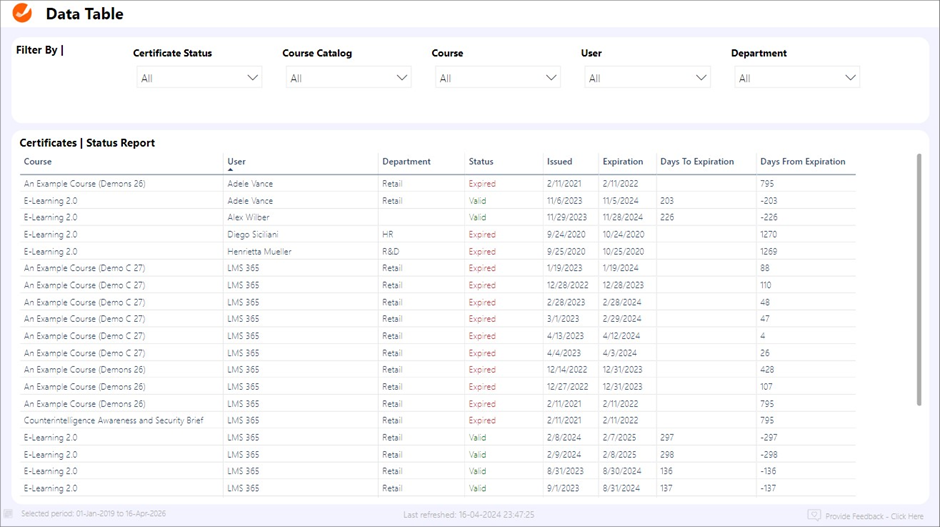This screenshot has width=940, height=527.
Task: Sort by Days To Expiration column
Action: 697,161
